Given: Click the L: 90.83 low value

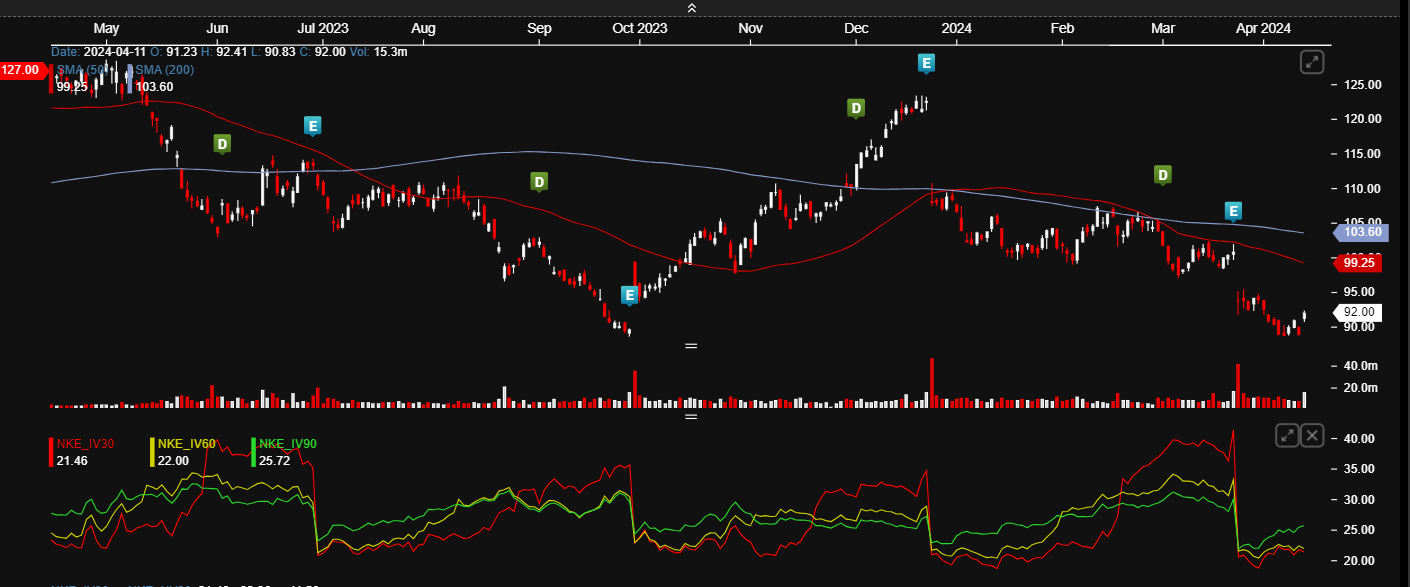Looking at the screenshot, I should click(268, 51).
